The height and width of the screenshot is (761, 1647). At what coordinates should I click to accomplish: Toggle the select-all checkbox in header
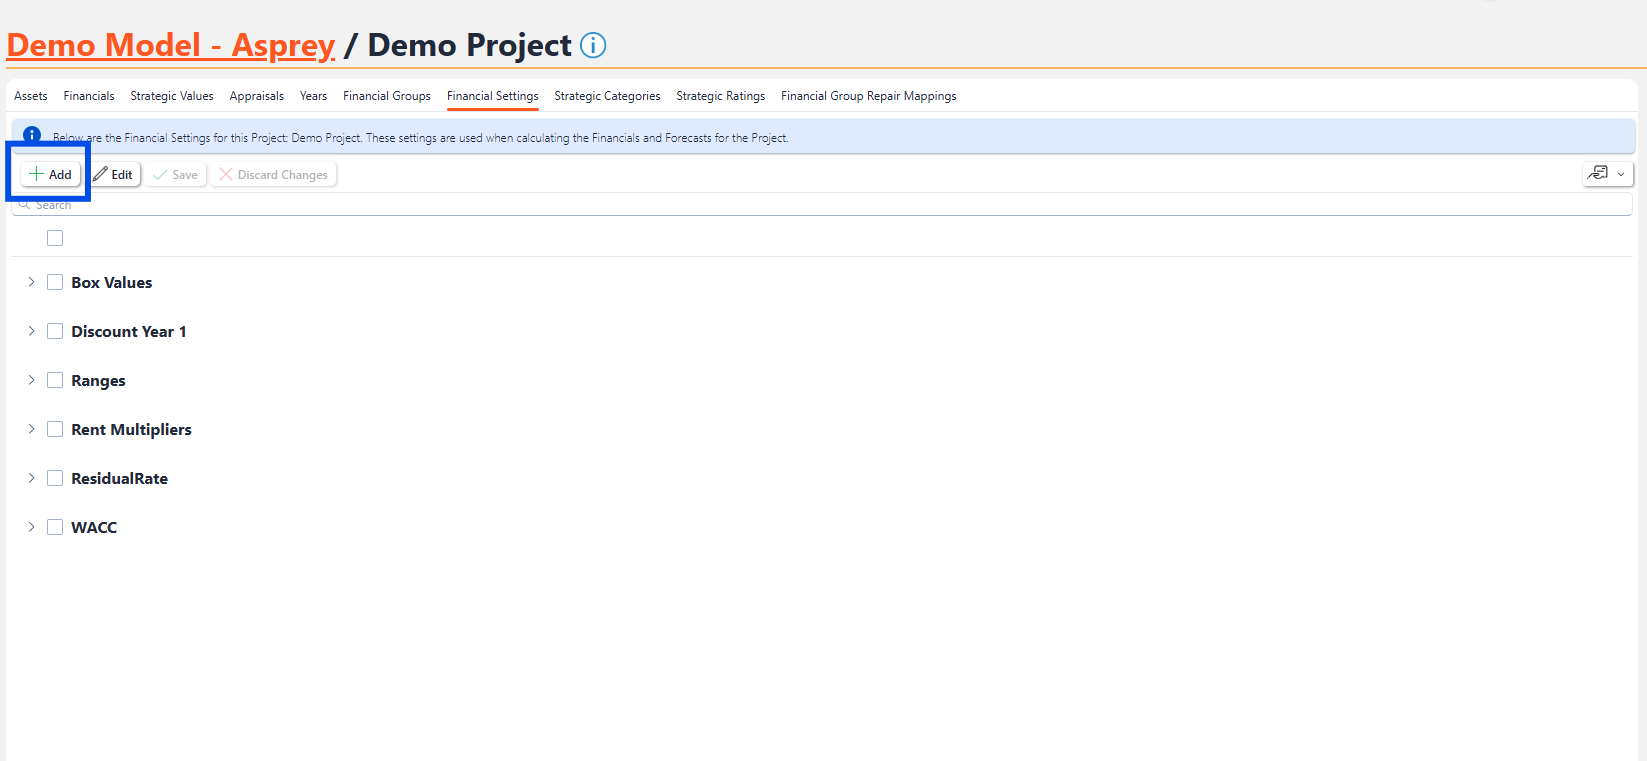coord(55,238)
